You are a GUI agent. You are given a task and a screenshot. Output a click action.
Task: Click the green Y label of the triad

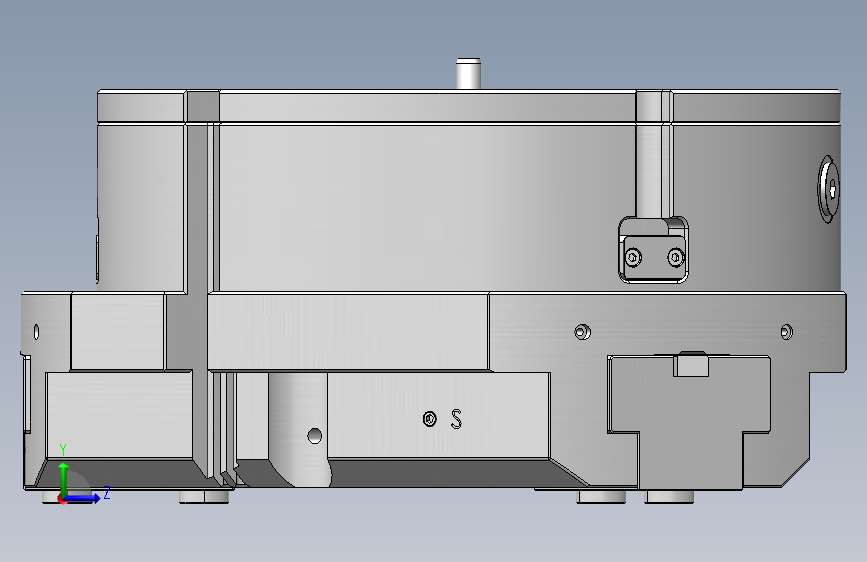[x=63, y=450]
